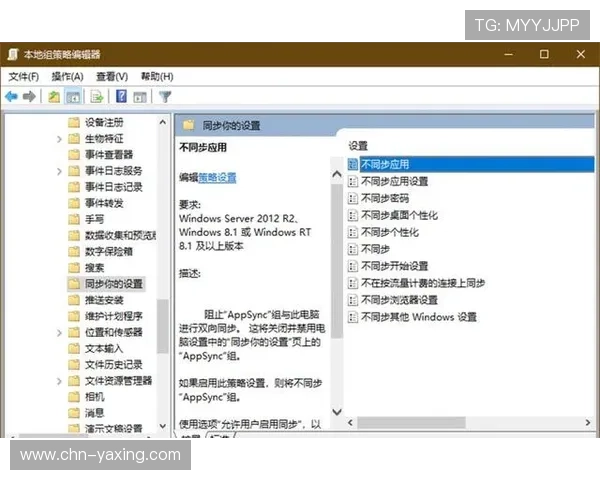Select the 不同步桌面个性化 policy

[x=399, y=215]
